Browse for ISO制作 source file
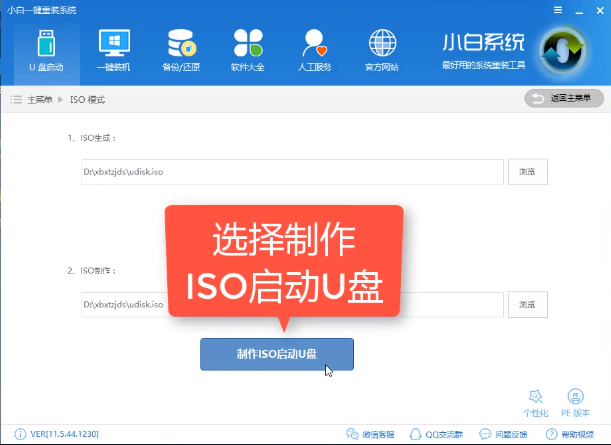This screenshot has width=611, height=445. (527, 303)
